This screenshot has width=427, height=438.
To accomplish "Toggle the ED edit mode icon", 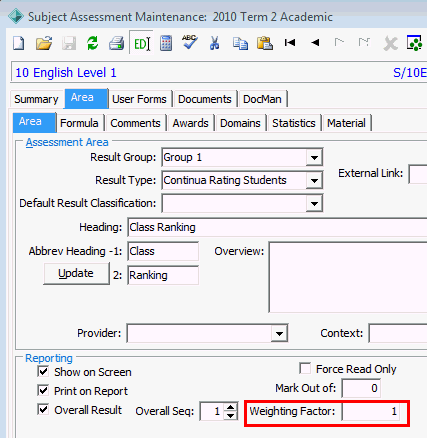I will coord(141,43).
